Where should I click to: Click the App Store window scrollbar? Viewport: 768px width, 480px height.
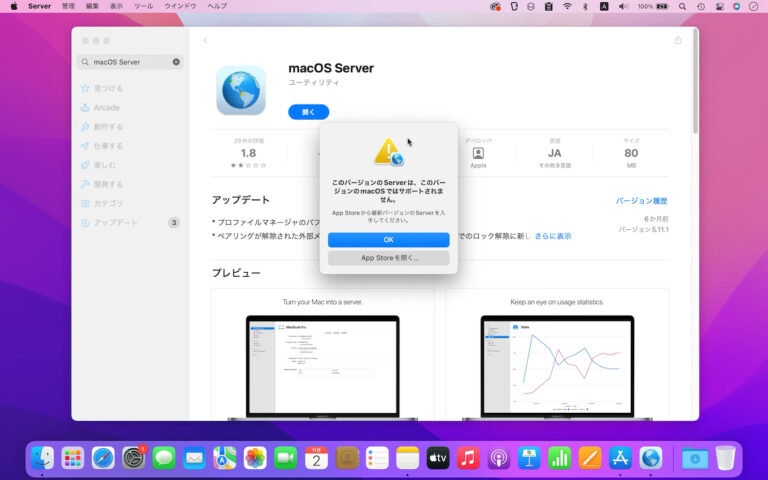(695, 83)
